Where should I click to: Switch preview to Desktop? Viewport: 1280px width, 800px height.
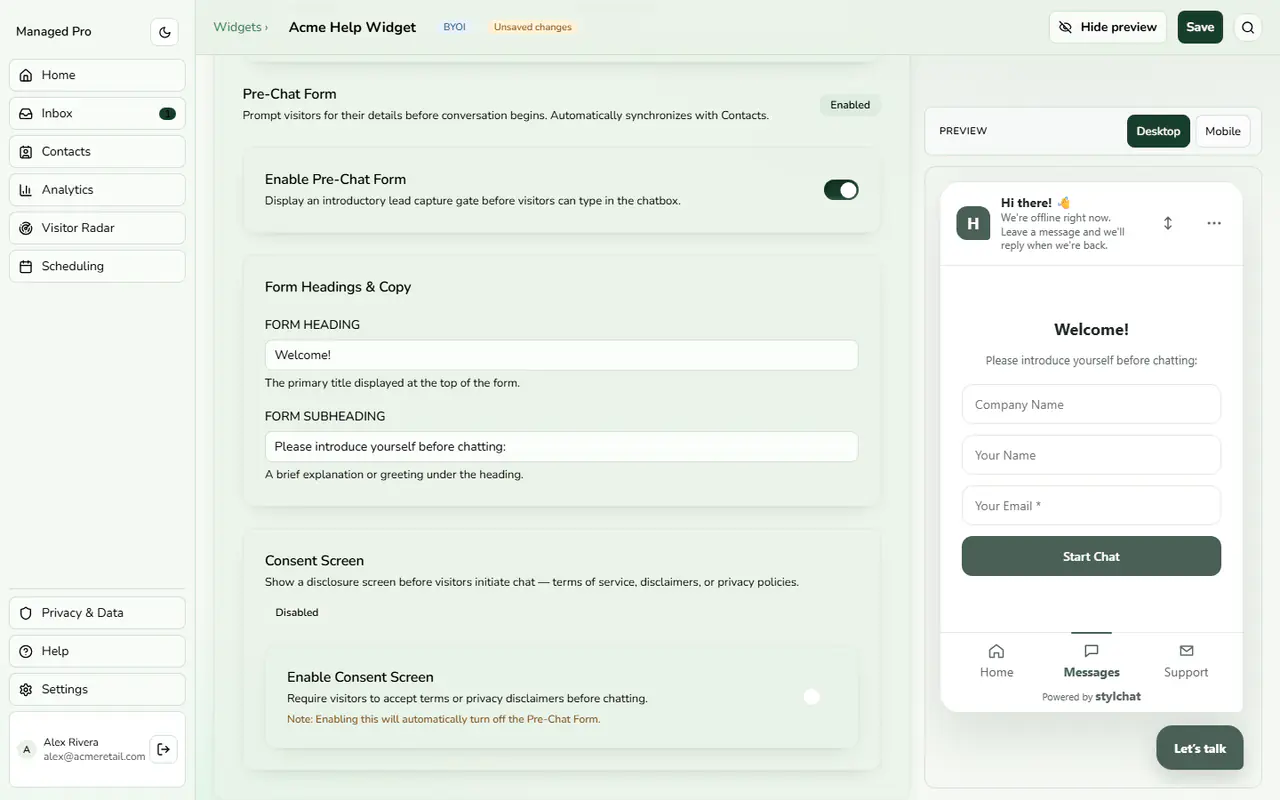1158,131
